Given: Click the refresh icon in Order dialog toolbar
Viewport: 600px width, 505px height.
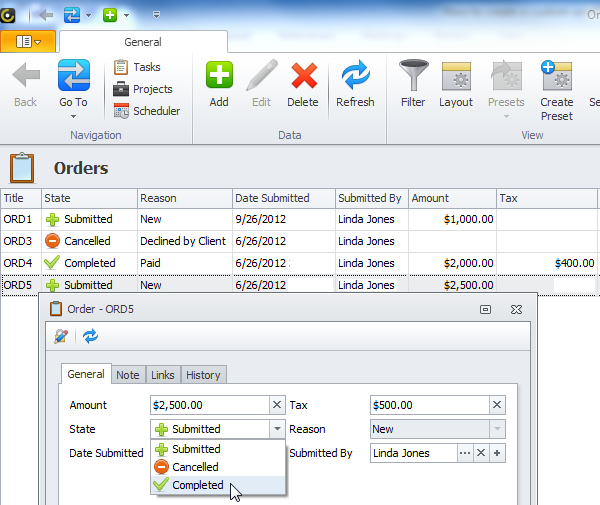Looking at the screenshot, I should pos(91,337).
